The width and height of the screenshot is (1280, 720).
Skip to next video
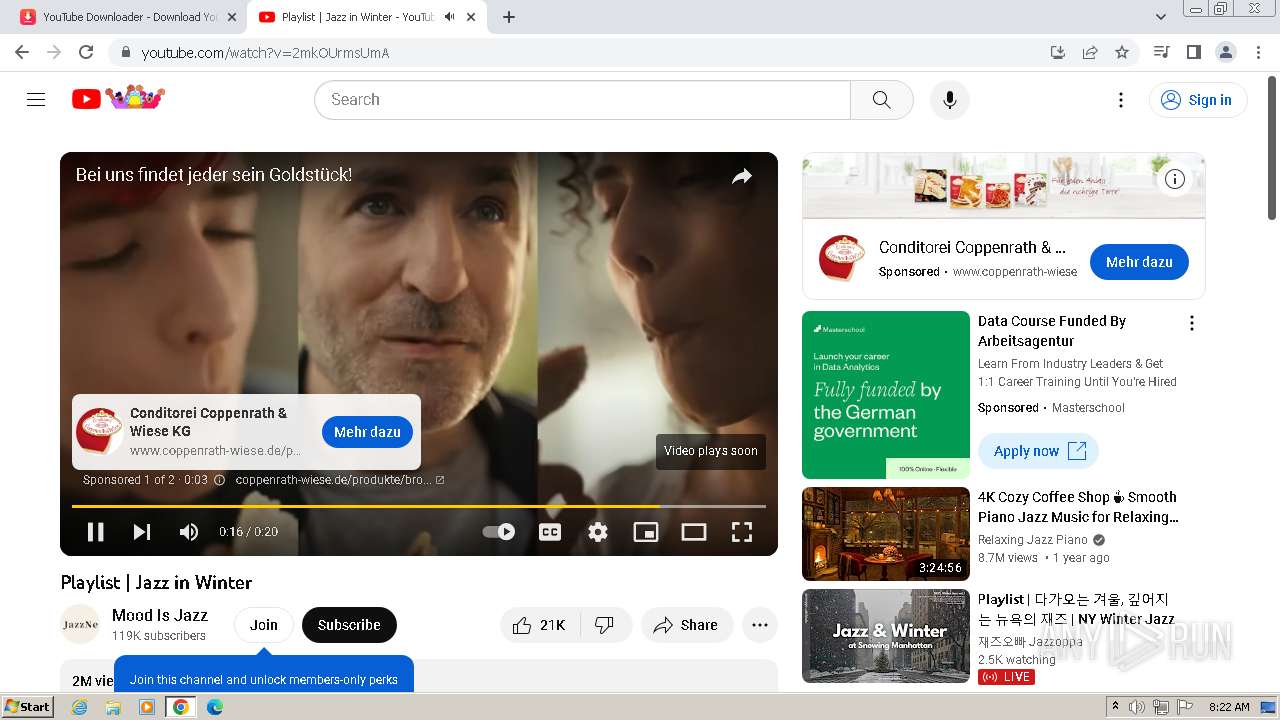pos(142,532)
